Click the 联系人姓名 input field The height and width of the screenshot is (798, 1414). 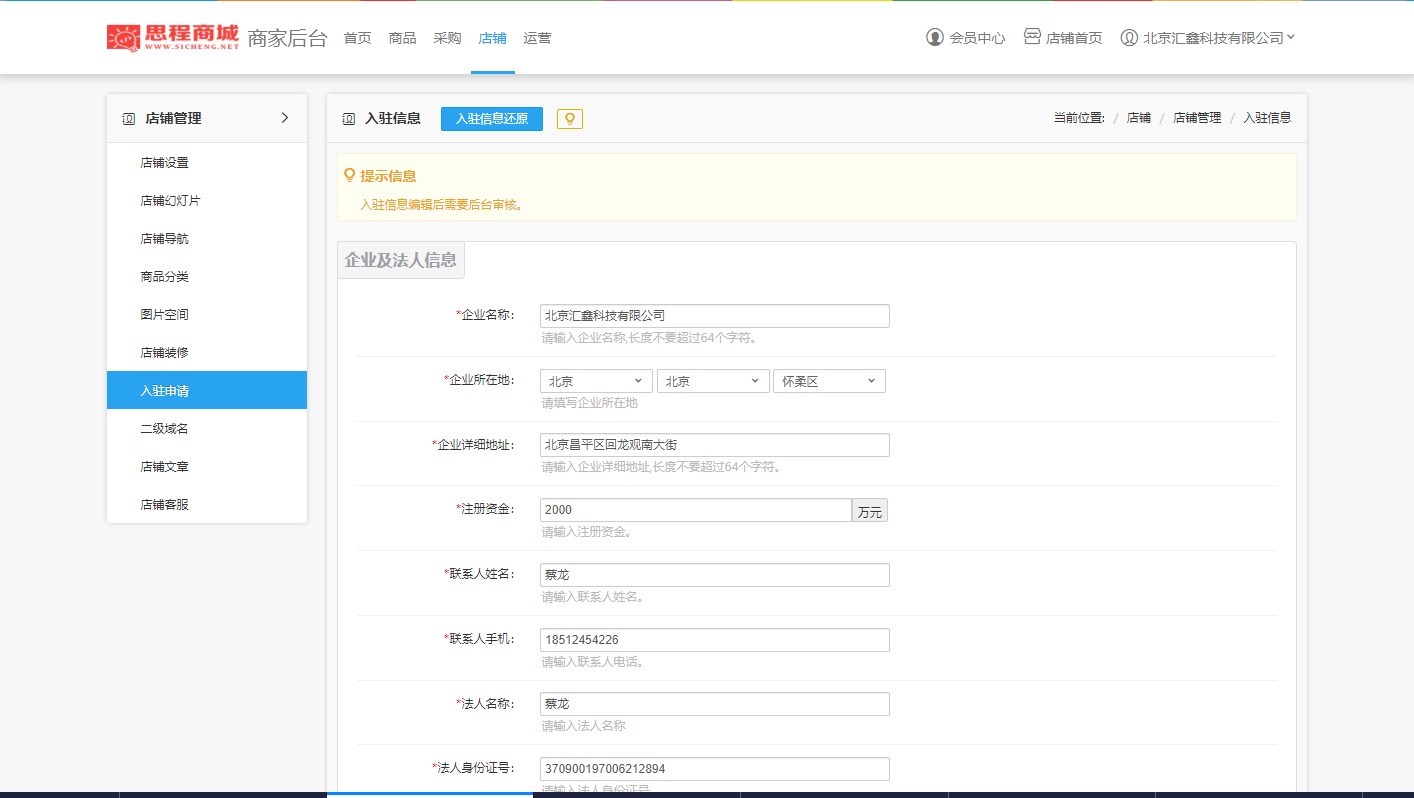coord(714,575)
